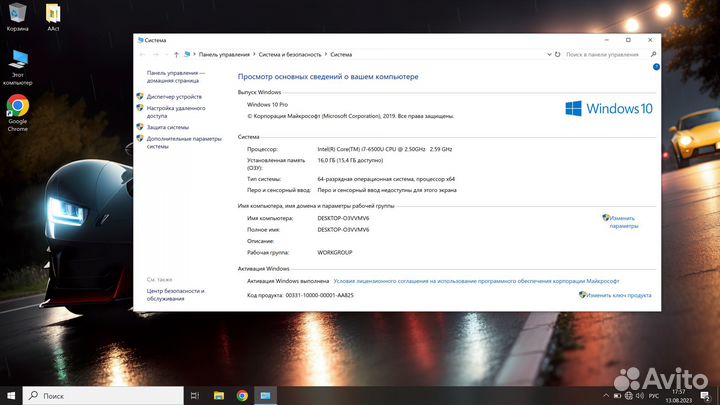This screenshot has height=405, width=720.
Task: Open Настройка удаленного доступа link
Action: (176, 112)
